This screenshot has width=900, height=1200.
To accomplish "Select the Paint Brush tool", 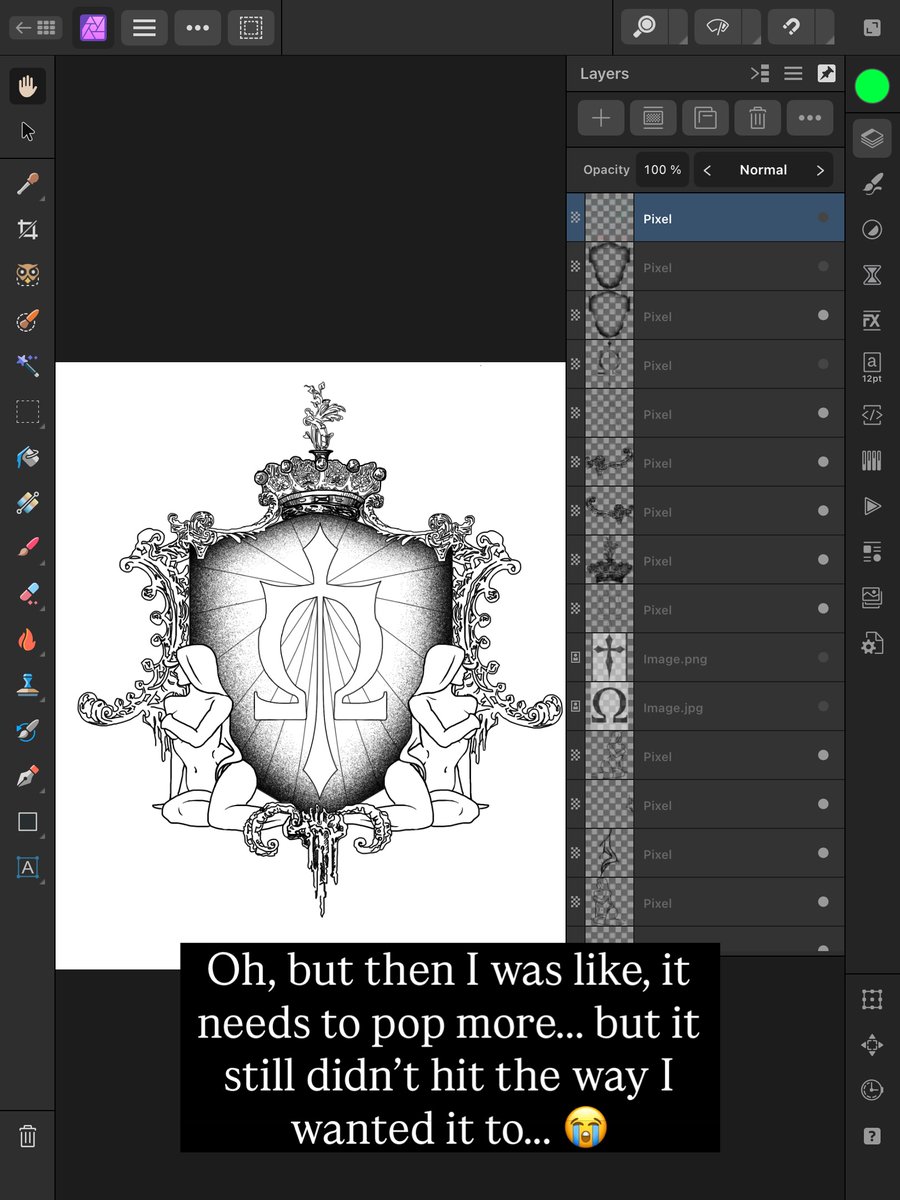I will coord(27,548).
